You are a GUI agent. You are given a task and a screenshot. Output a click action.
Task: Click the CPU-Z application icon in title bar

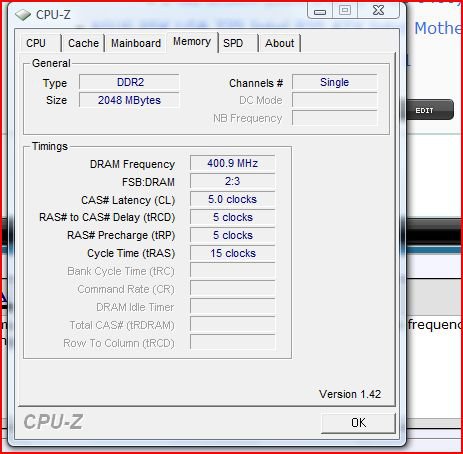point(23,15)
